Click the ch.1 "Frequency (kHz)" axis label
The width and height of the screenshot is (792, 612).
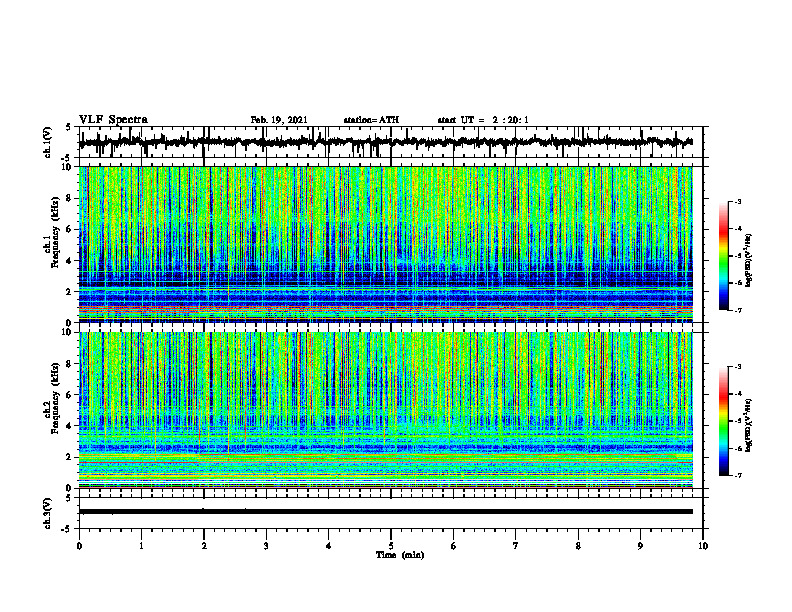pyautogui.click(x=55, y=232)
